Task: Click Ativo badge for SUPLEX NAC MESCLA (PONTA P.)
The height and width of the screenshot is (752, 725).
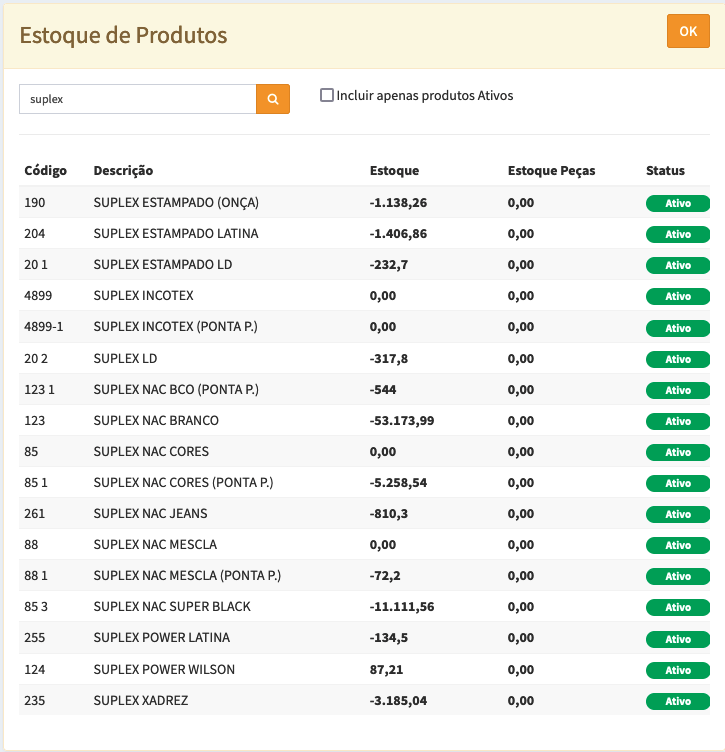Action: click(x=678, y=576)
